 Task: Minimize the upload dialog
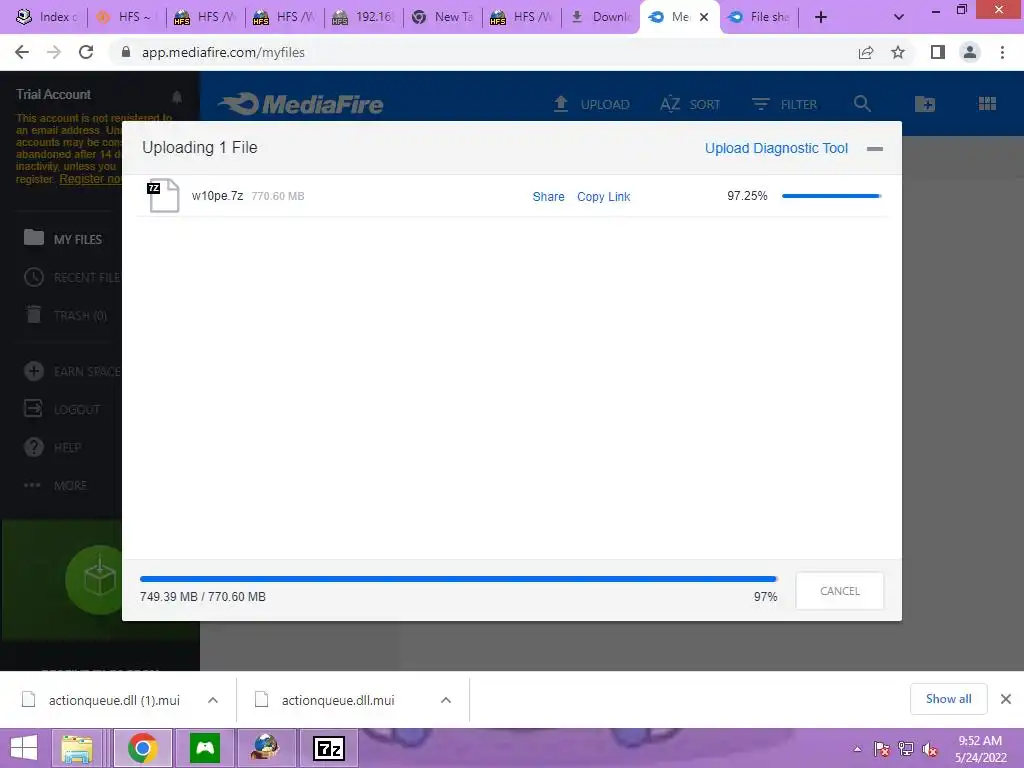874,149
